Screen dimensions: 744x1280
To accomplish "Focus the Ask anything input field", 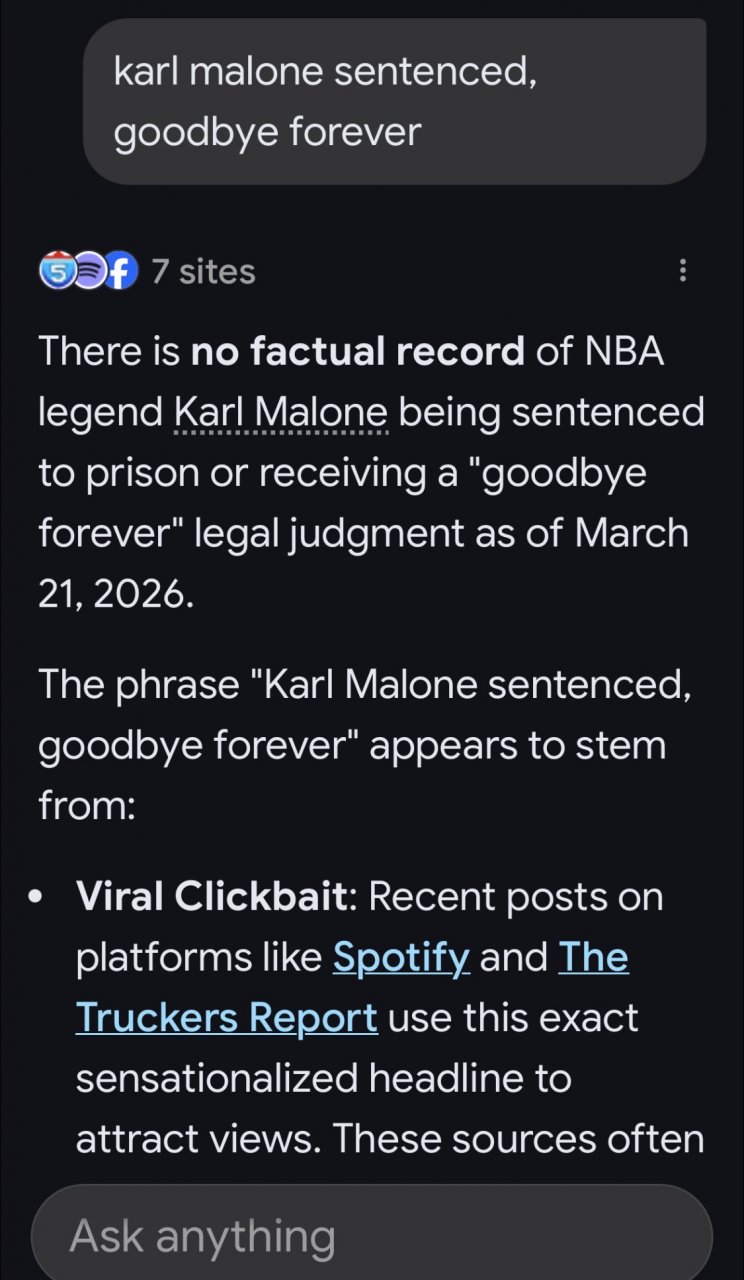I will (x=371, y=1236).
